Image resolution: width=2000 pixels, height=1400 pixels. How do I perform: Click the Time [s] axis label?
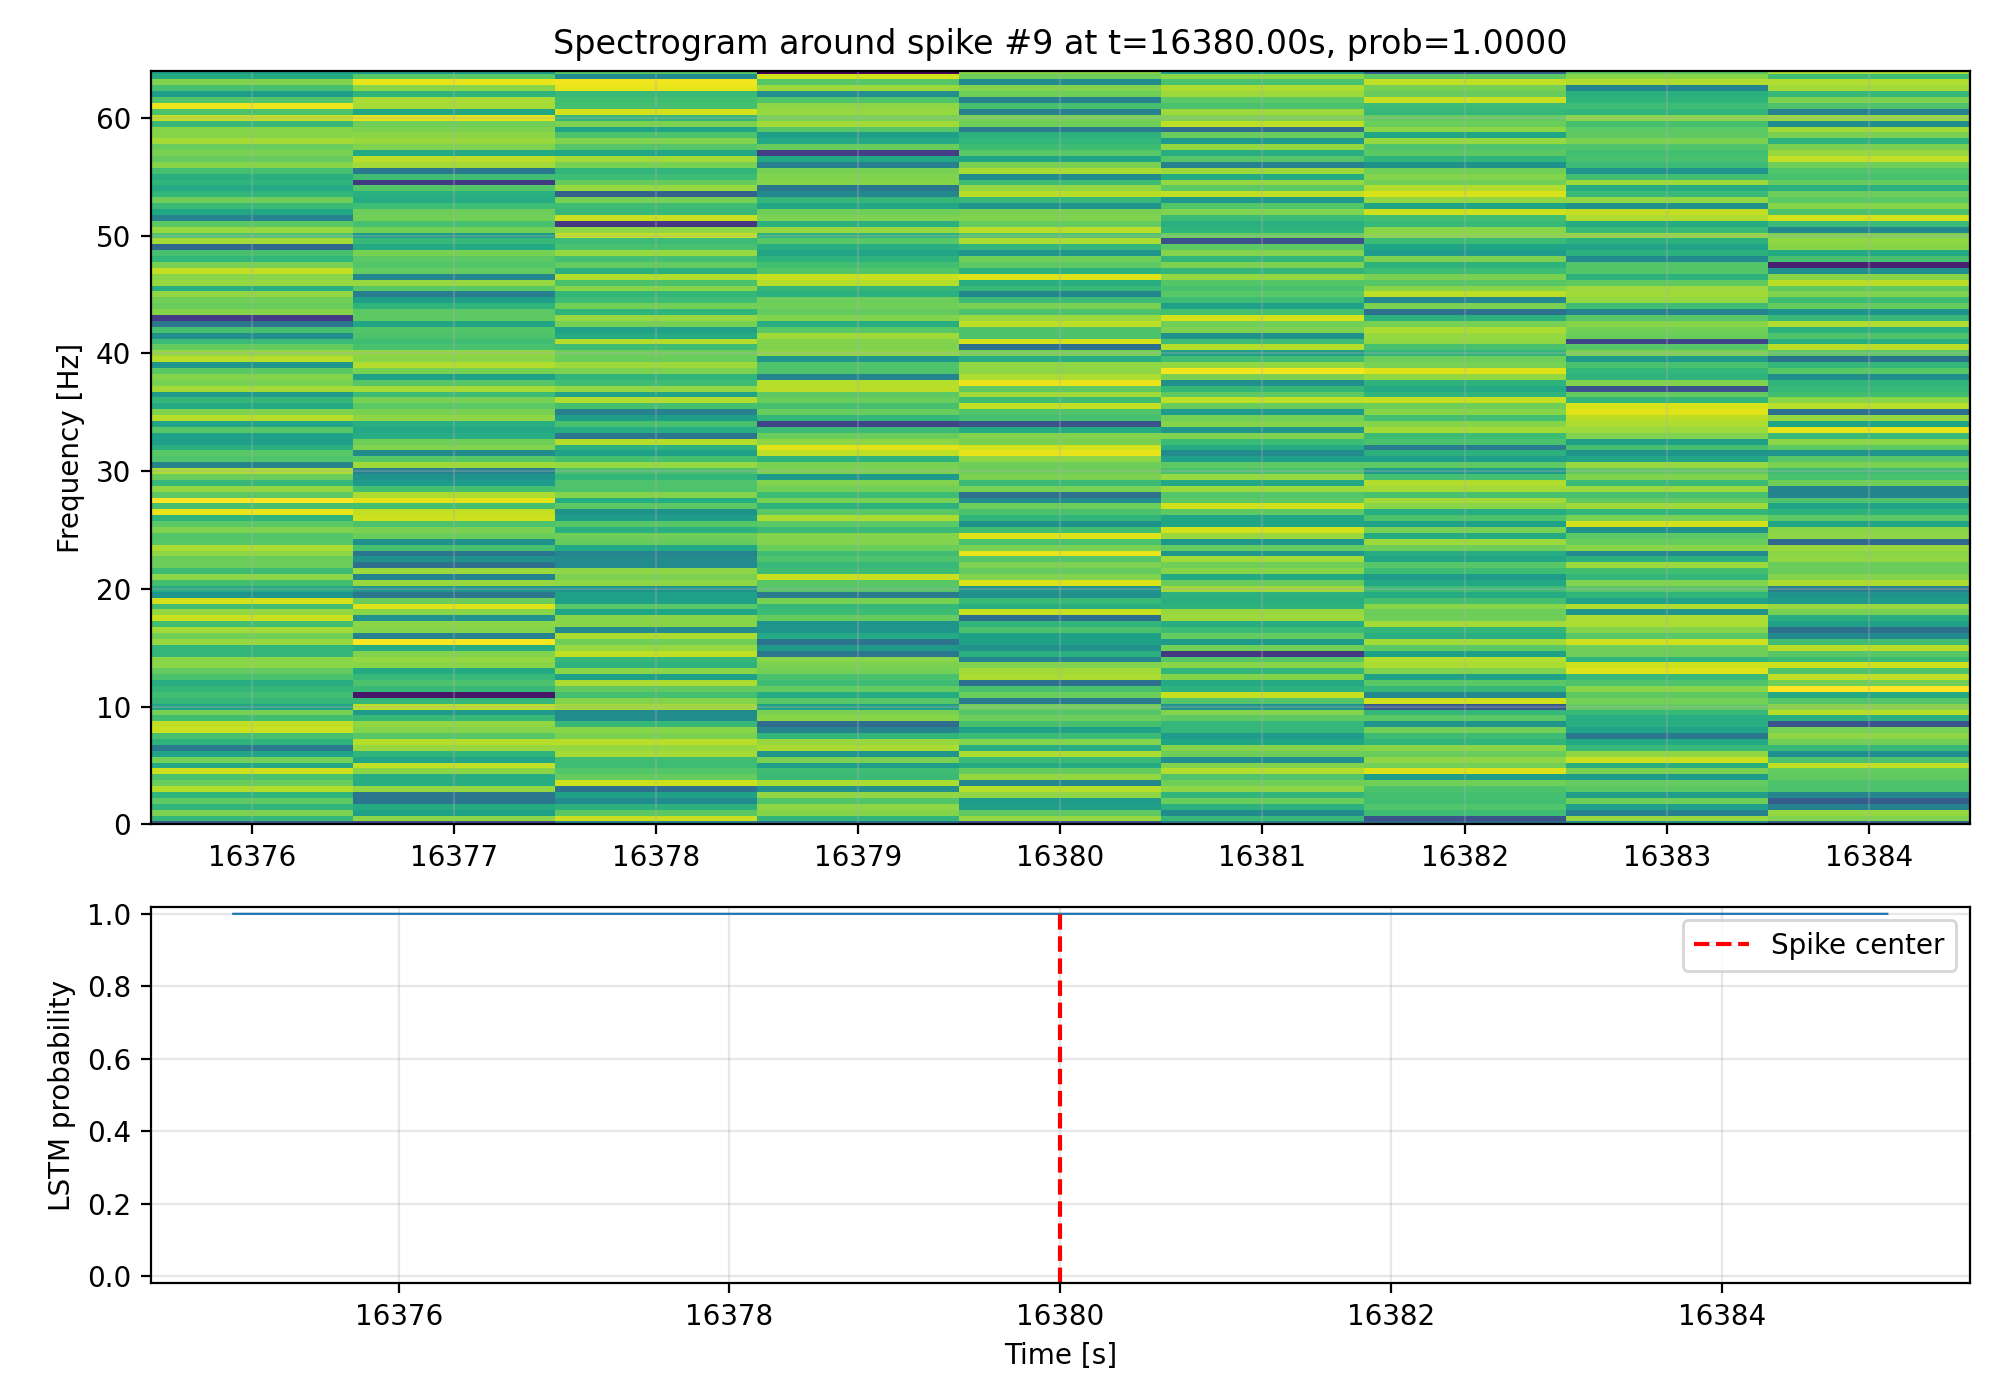click(1059, 1355)
